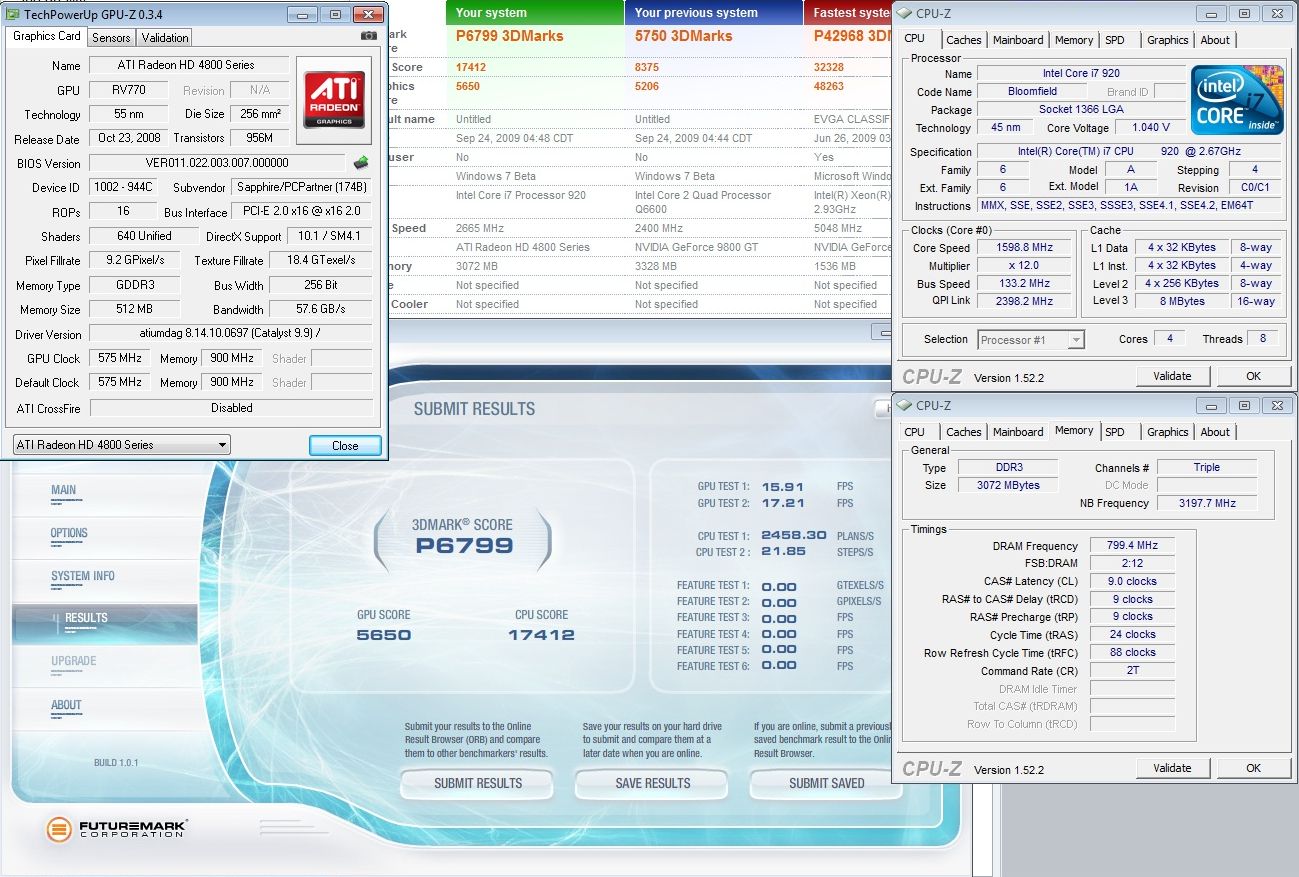Open Graphics tab in top CPU-Z window
The width and height of the screenshot is (1299, 877).
pos(1168,40)
